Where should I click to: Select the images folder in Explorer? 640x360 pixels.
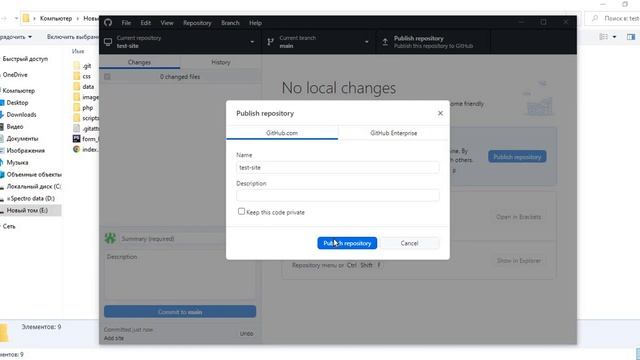tap(86, 97)
